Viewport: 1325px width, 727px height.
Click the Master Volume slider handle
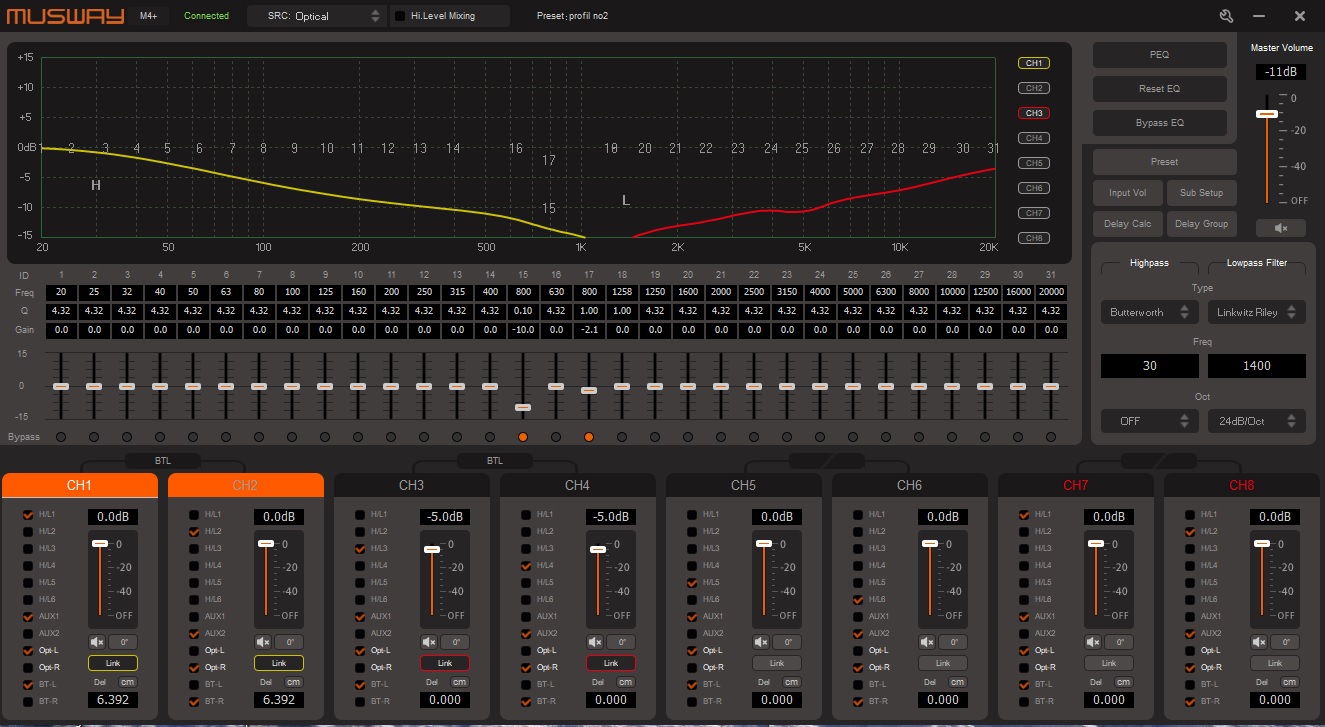point(1267,114)
